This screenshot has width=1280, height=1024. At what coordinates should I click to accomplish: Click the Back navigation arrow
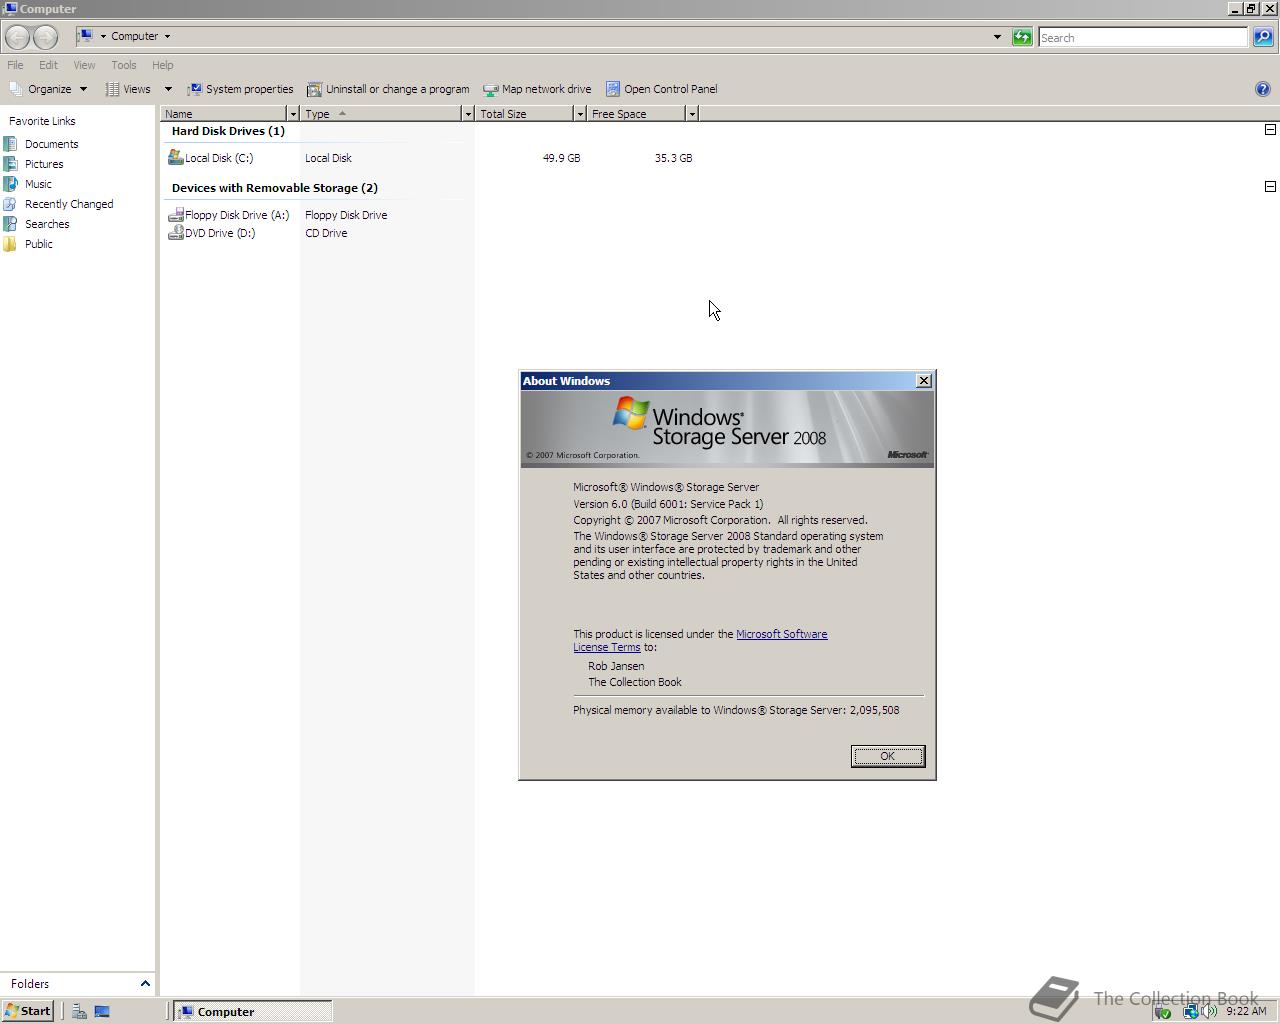[x=17, y=37]
